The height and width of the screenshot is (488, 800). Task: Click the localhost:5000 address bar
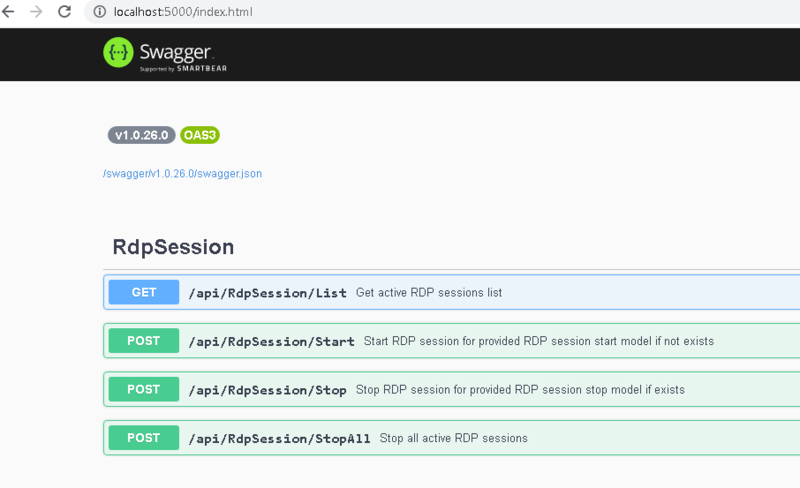coord(442,11)
